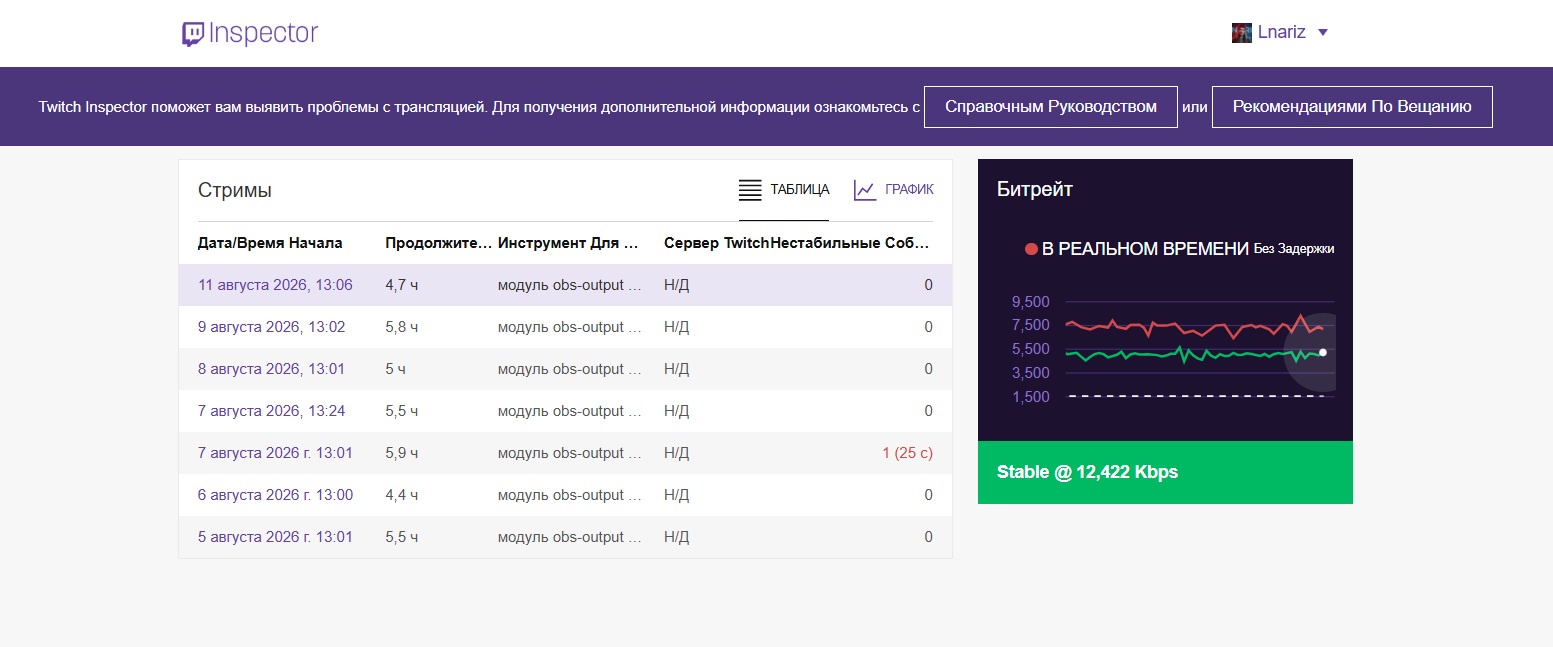Click the 7,500 axis label
This screenshot has height=647, width=1553.
(x=1030, y=325)
